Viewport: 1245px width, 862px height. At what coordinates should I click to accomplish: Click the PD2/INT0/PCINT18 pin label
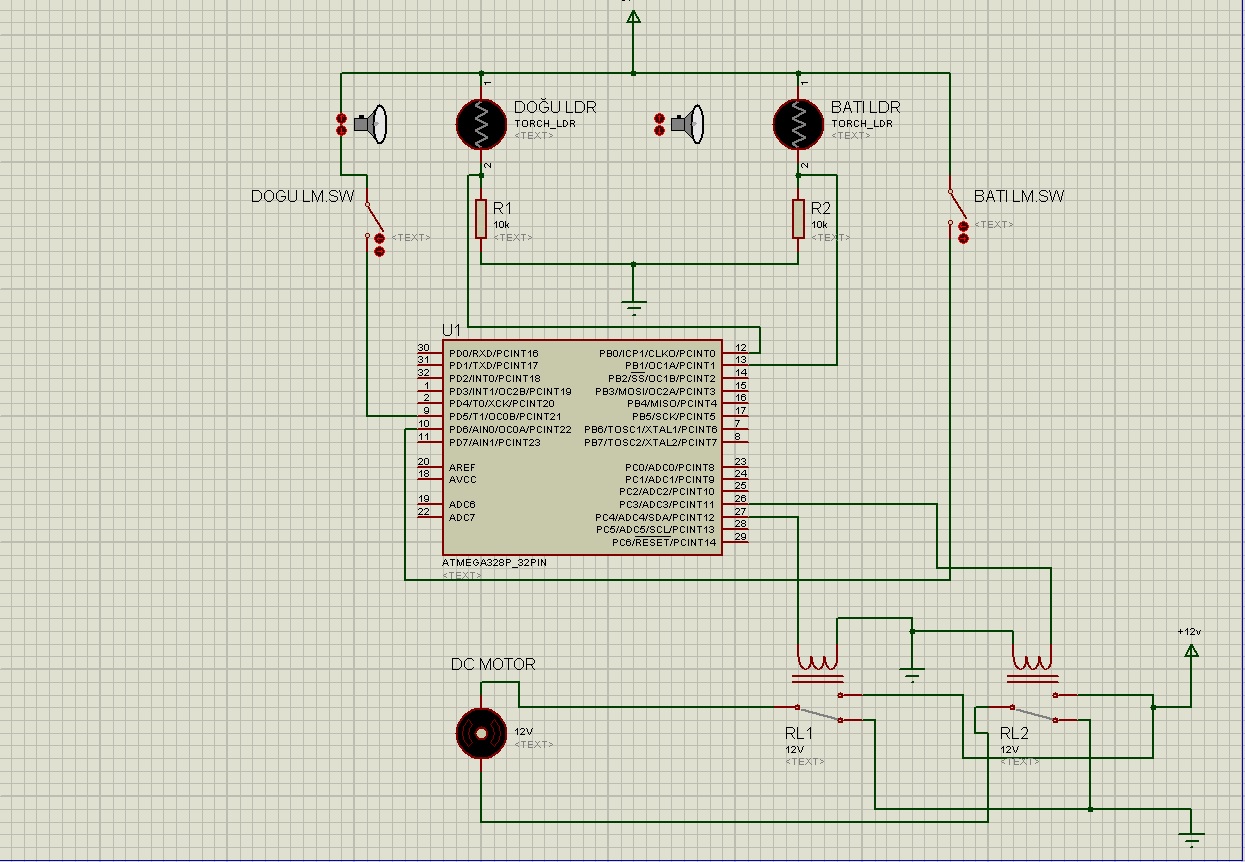(495, 379)
